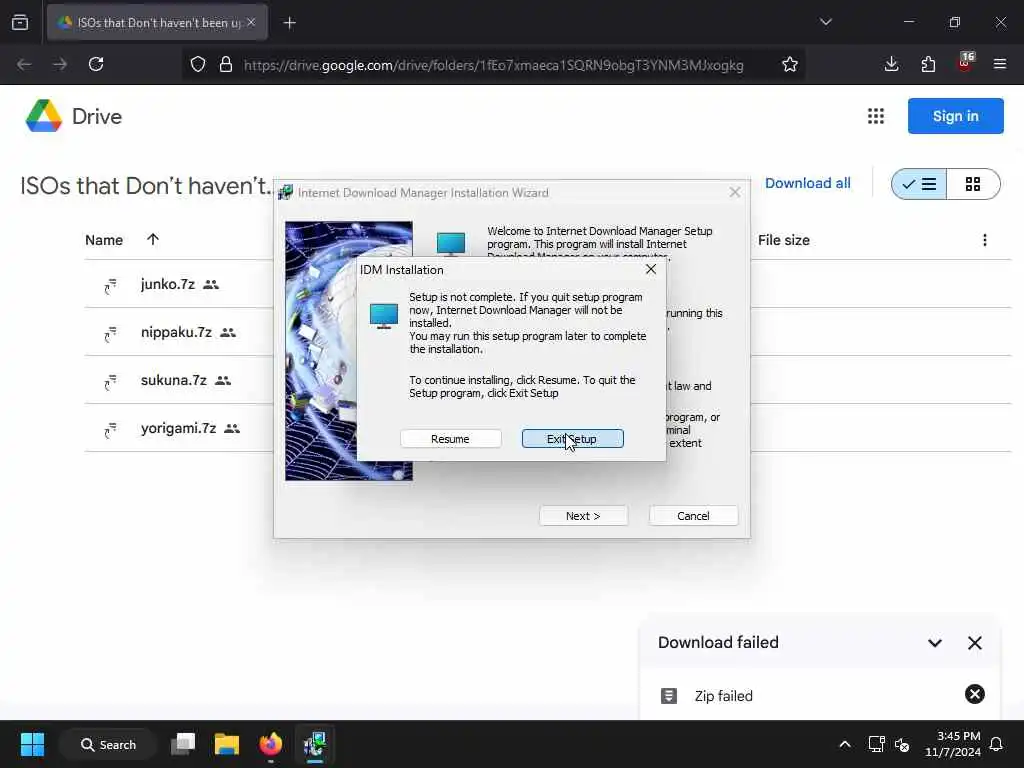The image size is (1024, 768).
Task: Select the nippaku.7z file
Action: pyautogui.click(x=176, y=332)
